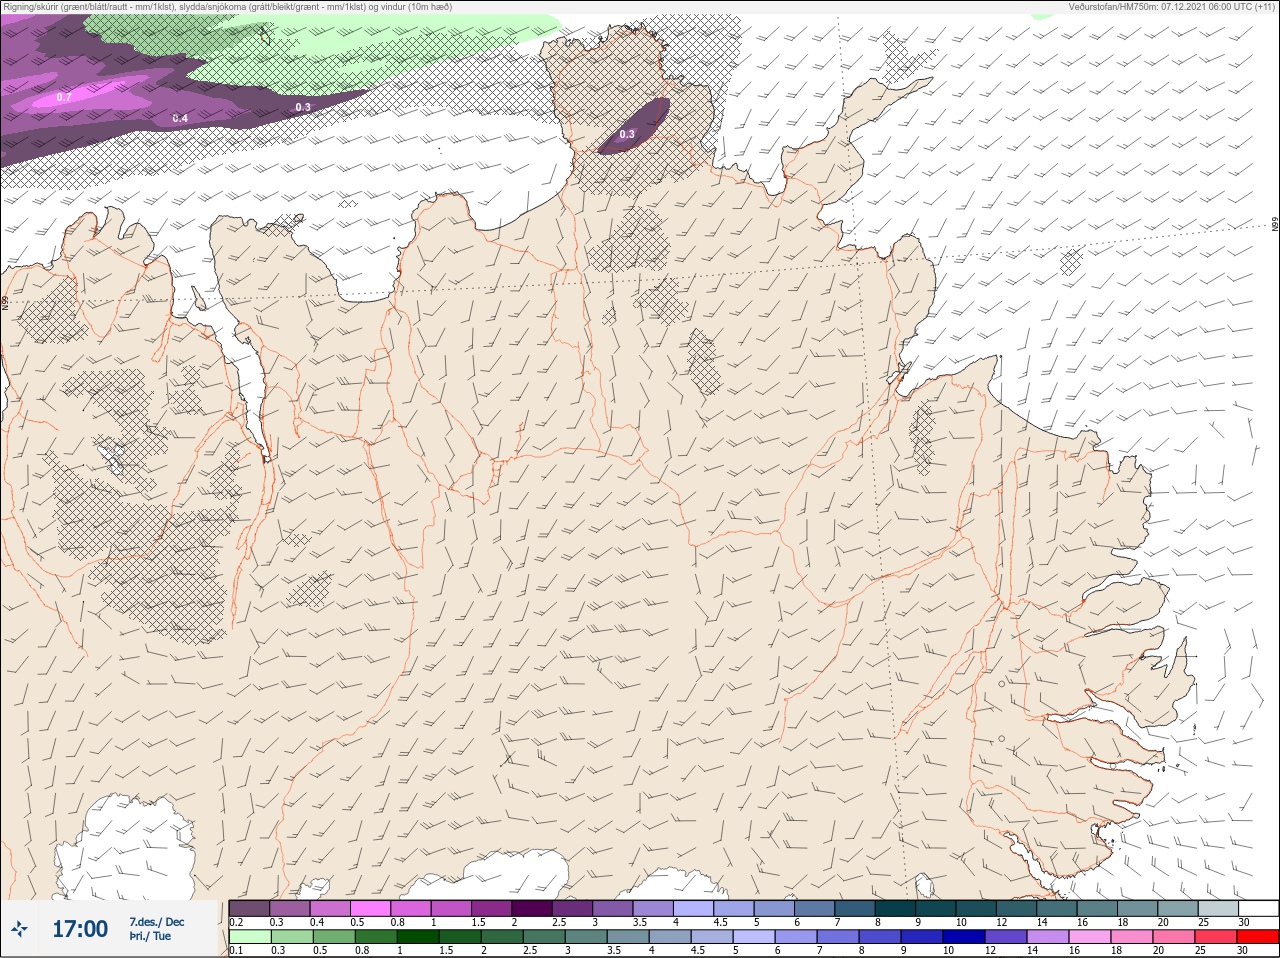
Task: Pick the light lavender swatch labeled 4 in snow legend
Action: pos(693,908)
